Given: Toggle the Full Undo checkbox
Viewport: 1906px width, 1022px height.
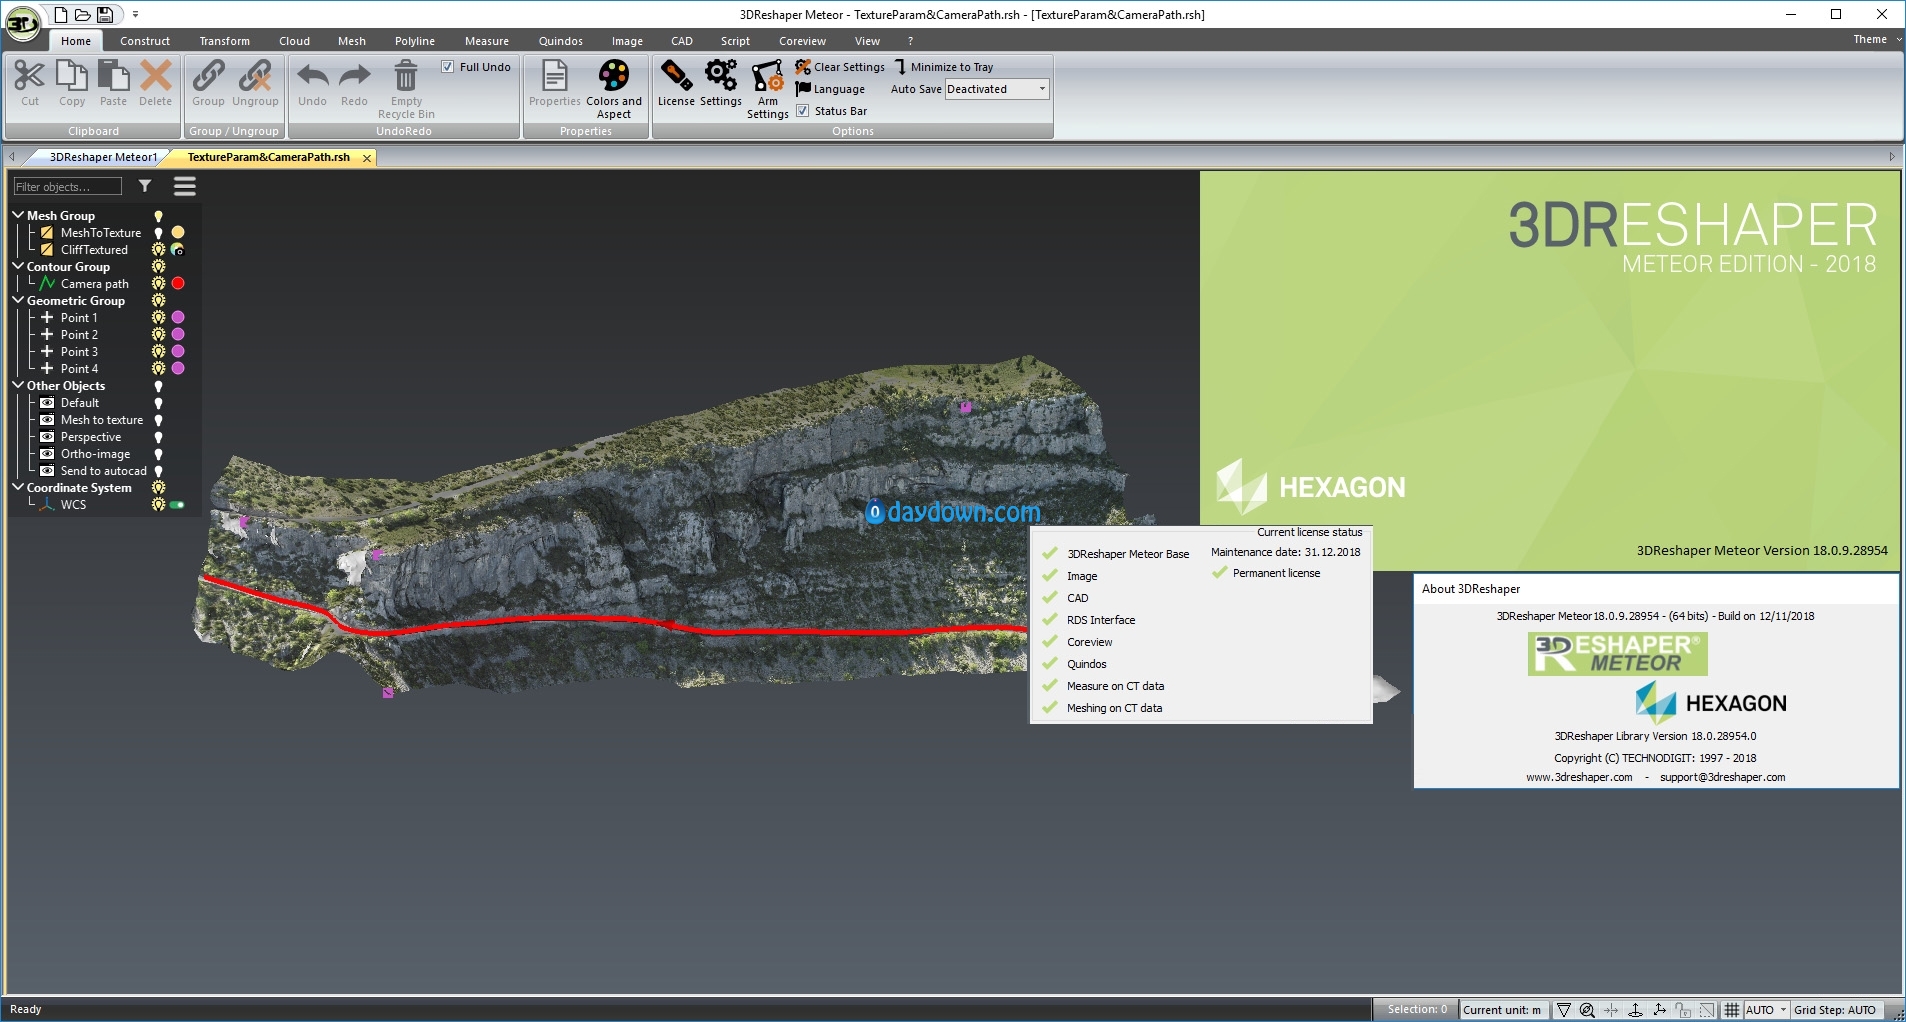Looking at the screenshot, I should click(448, 67).
